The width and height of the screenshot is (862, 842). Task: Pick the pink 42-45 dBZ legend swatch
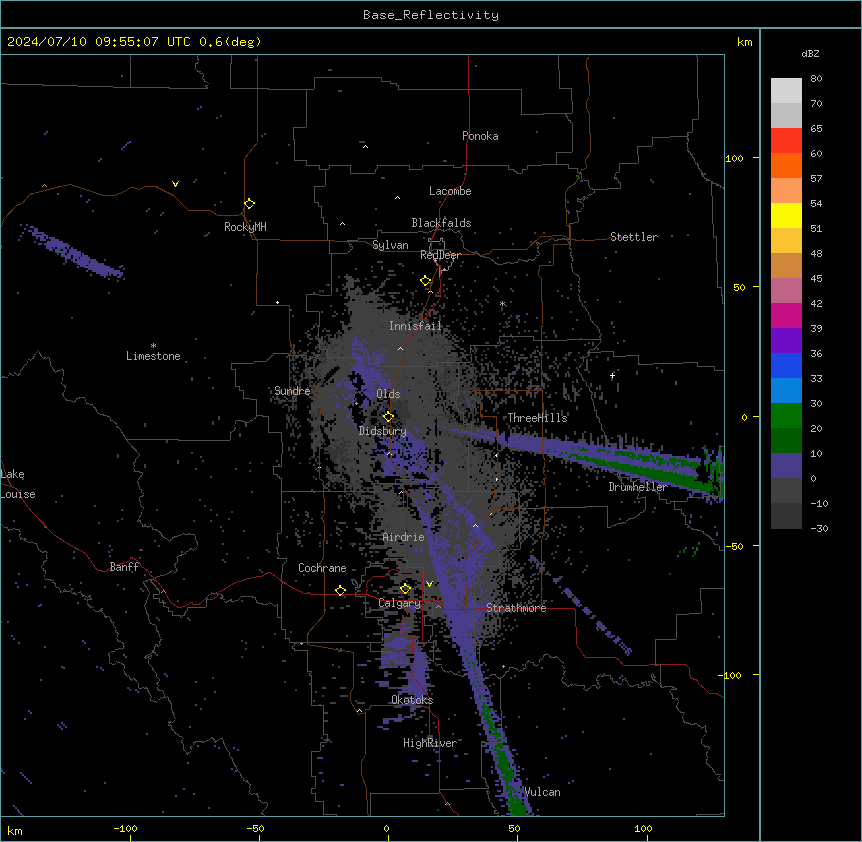click(x=786, y=290)
